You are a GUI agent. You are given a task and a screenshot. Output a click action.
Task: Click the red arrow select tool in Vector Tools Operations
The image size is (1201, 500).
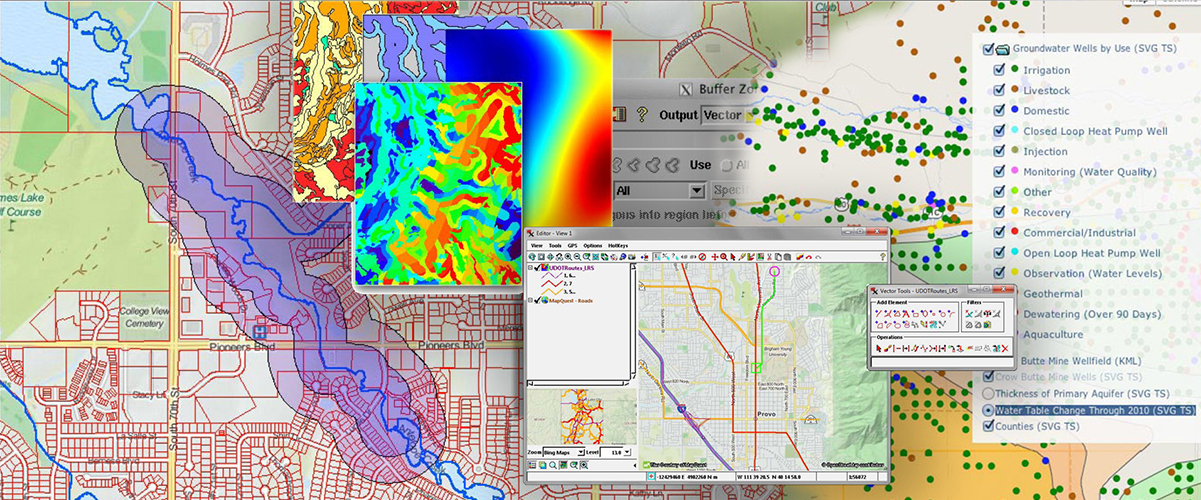click(879, 348)
